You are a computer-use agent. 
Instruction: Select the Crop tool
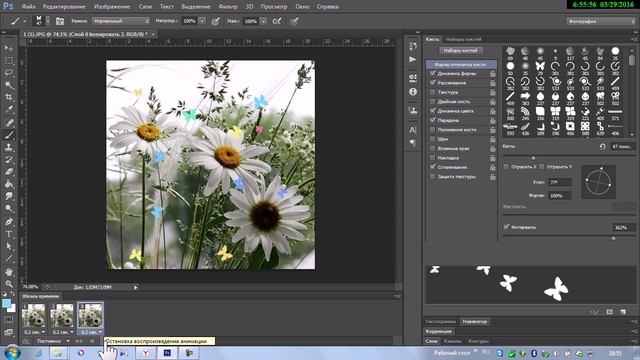(9, 98)
